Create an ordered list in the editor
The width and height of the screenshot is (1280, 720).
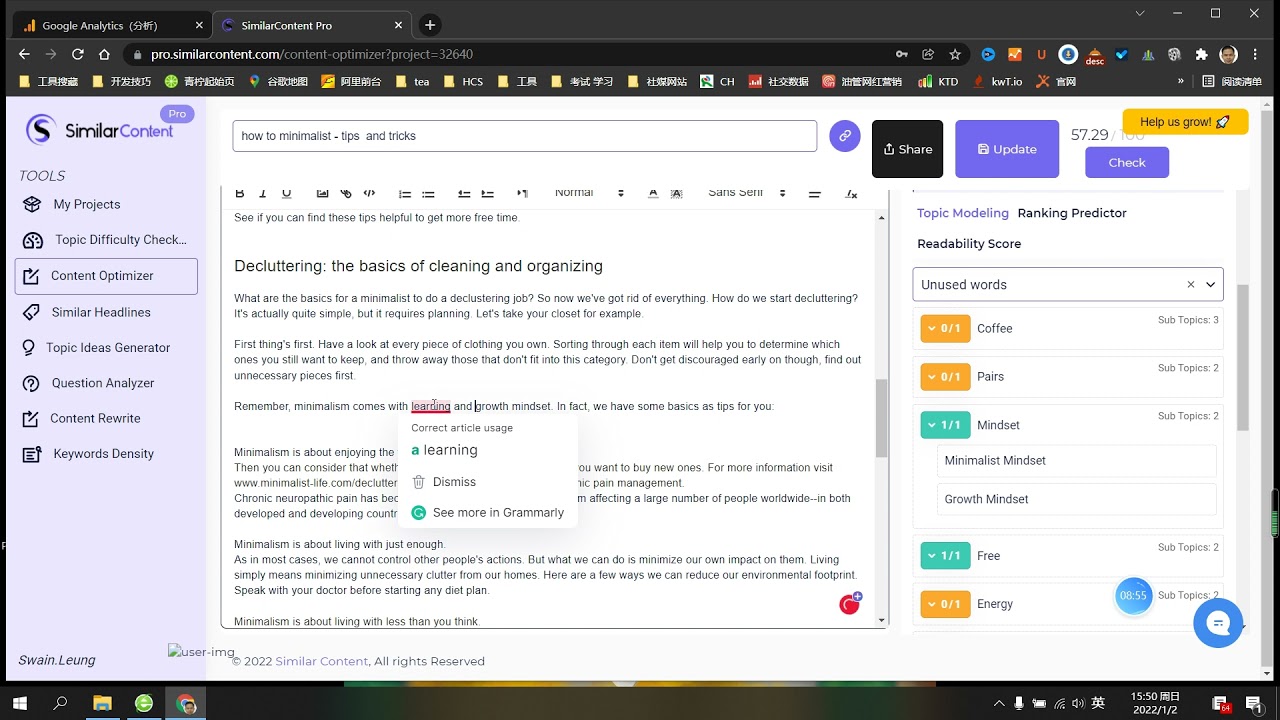[405, 193]
